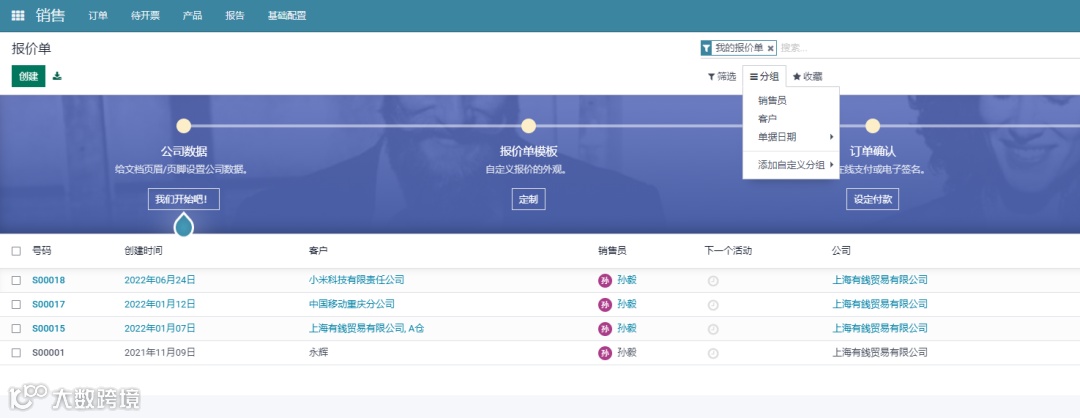Image resolution: width=1080 pixels, height=418 pixels.
Task: Click the download export icon beside 创建
Action: pyautogui.click(x=57, y=76)
